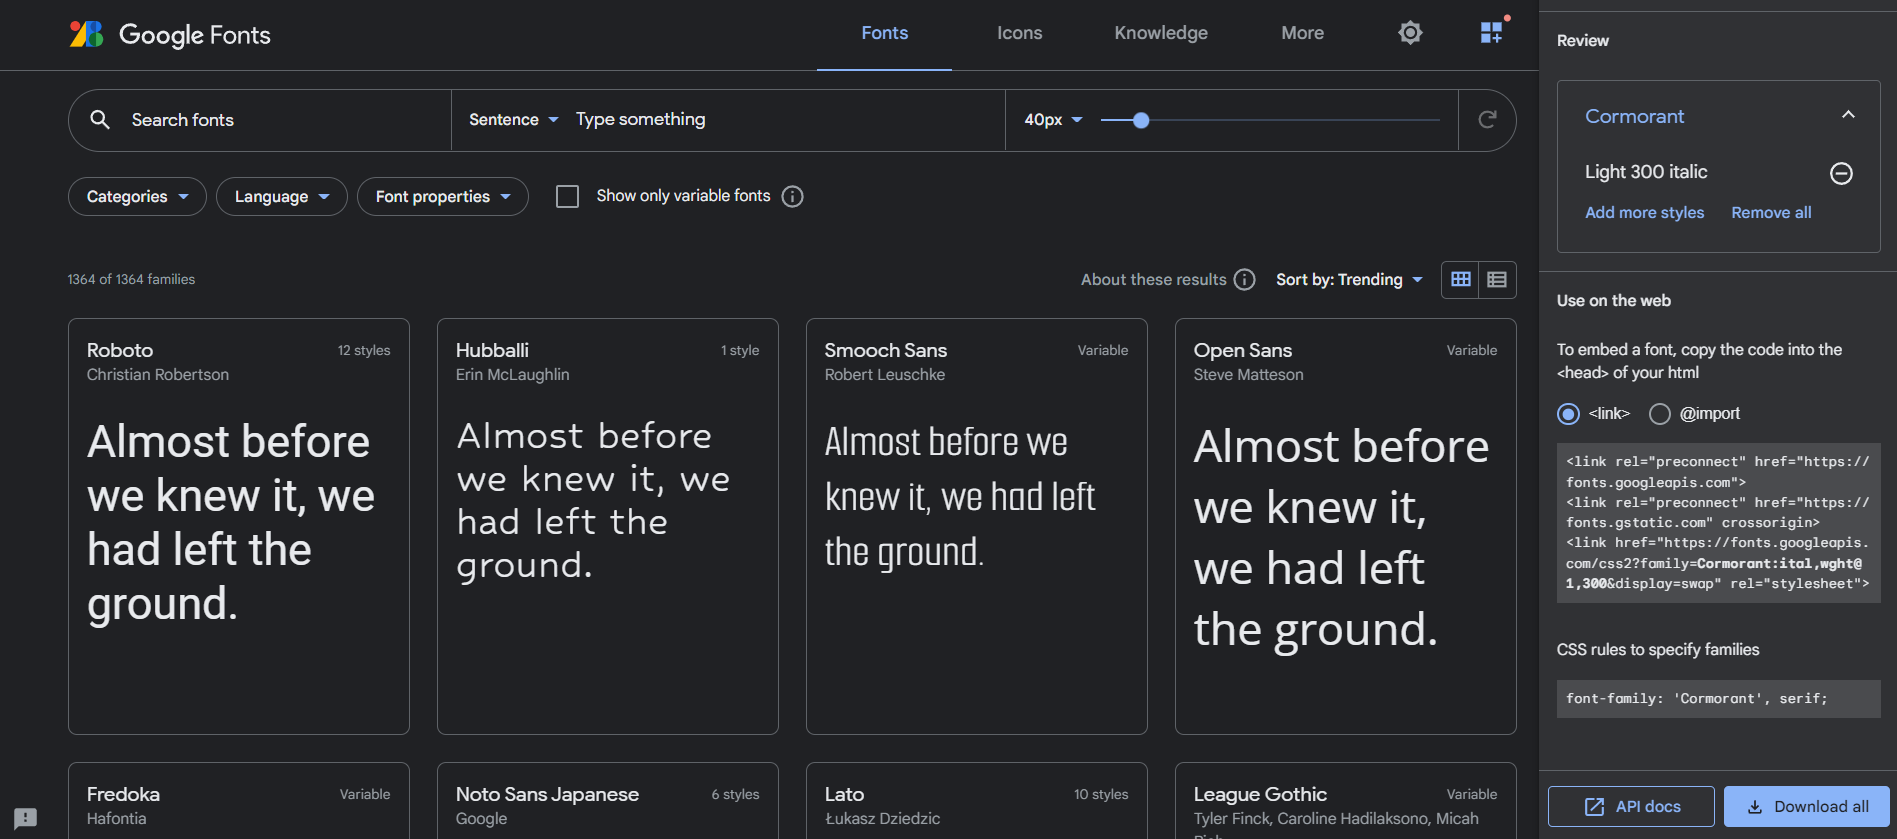1897x839 pixels.
Task: Toggle the dark/light theme icon
Action: (x=1410, y=33)
